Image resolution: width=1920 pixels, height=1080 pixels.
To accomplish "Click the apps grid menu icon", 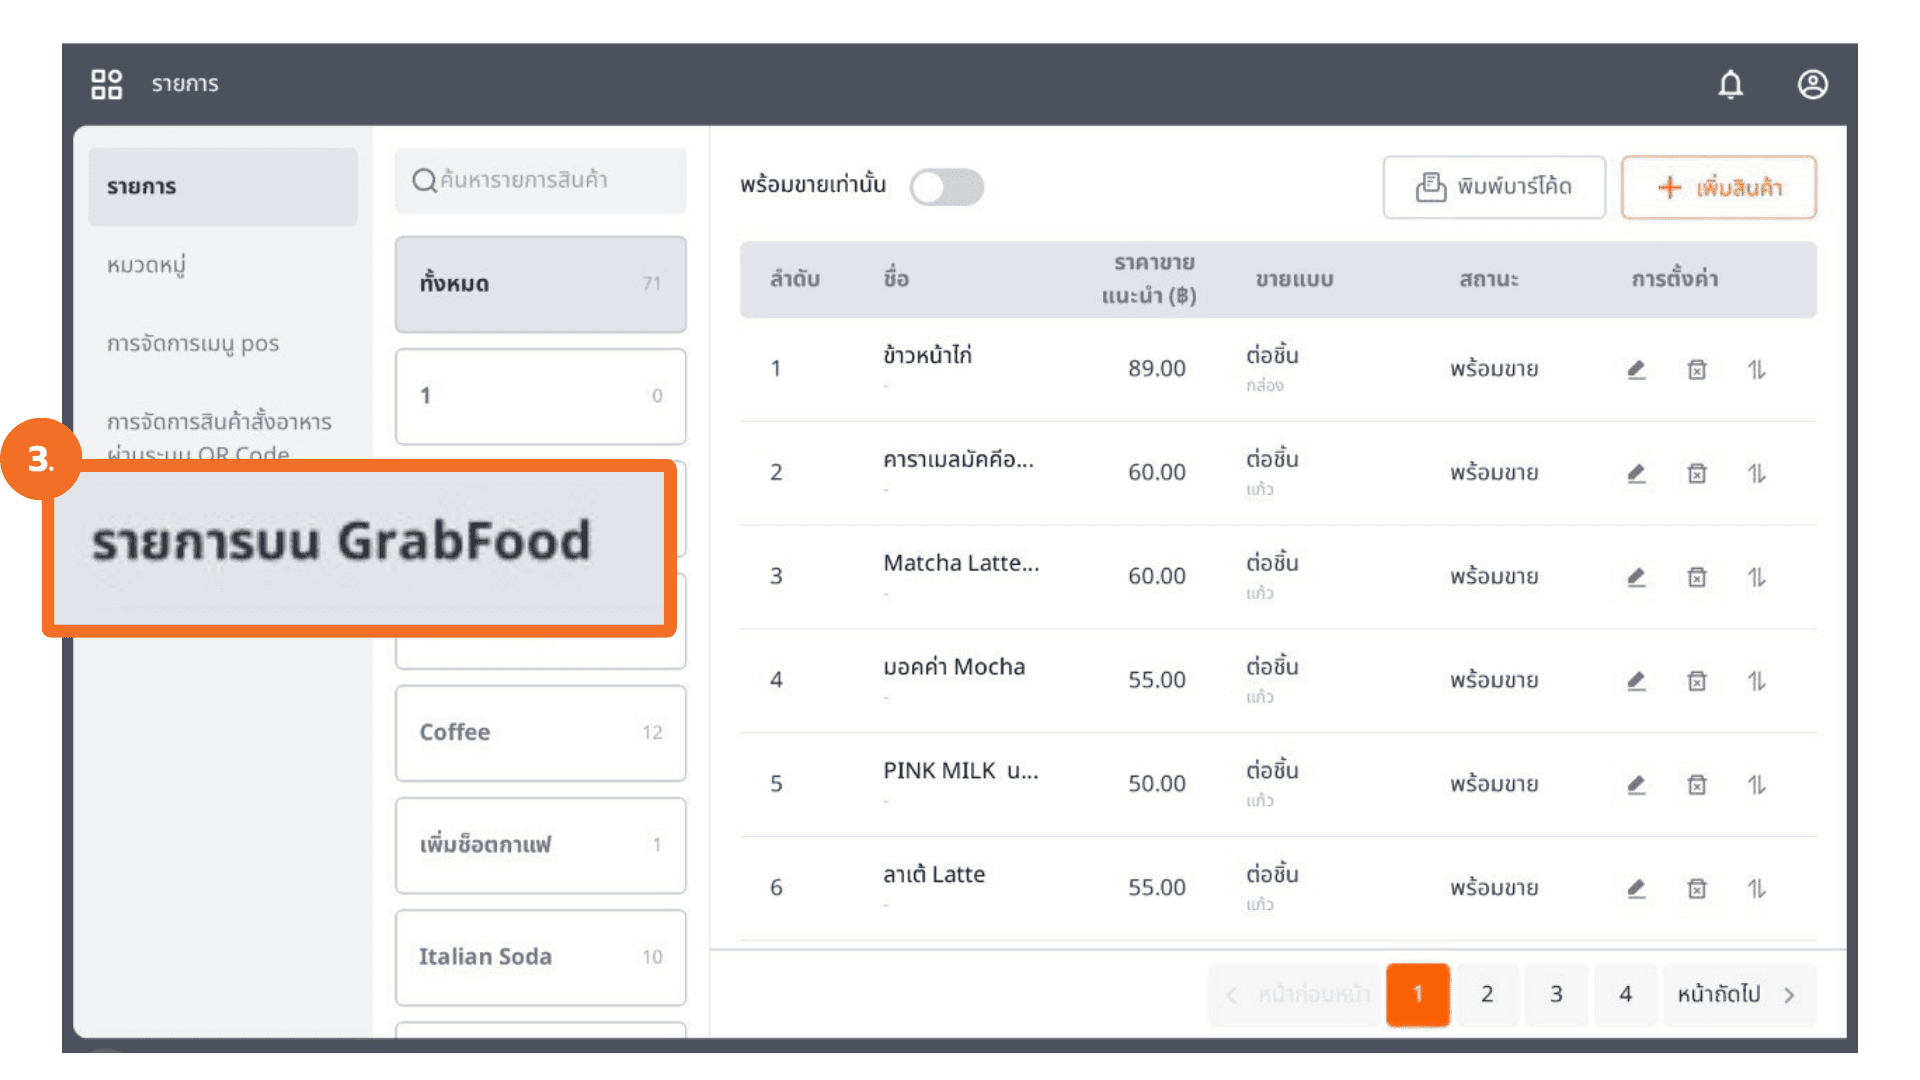I will 107,84.
